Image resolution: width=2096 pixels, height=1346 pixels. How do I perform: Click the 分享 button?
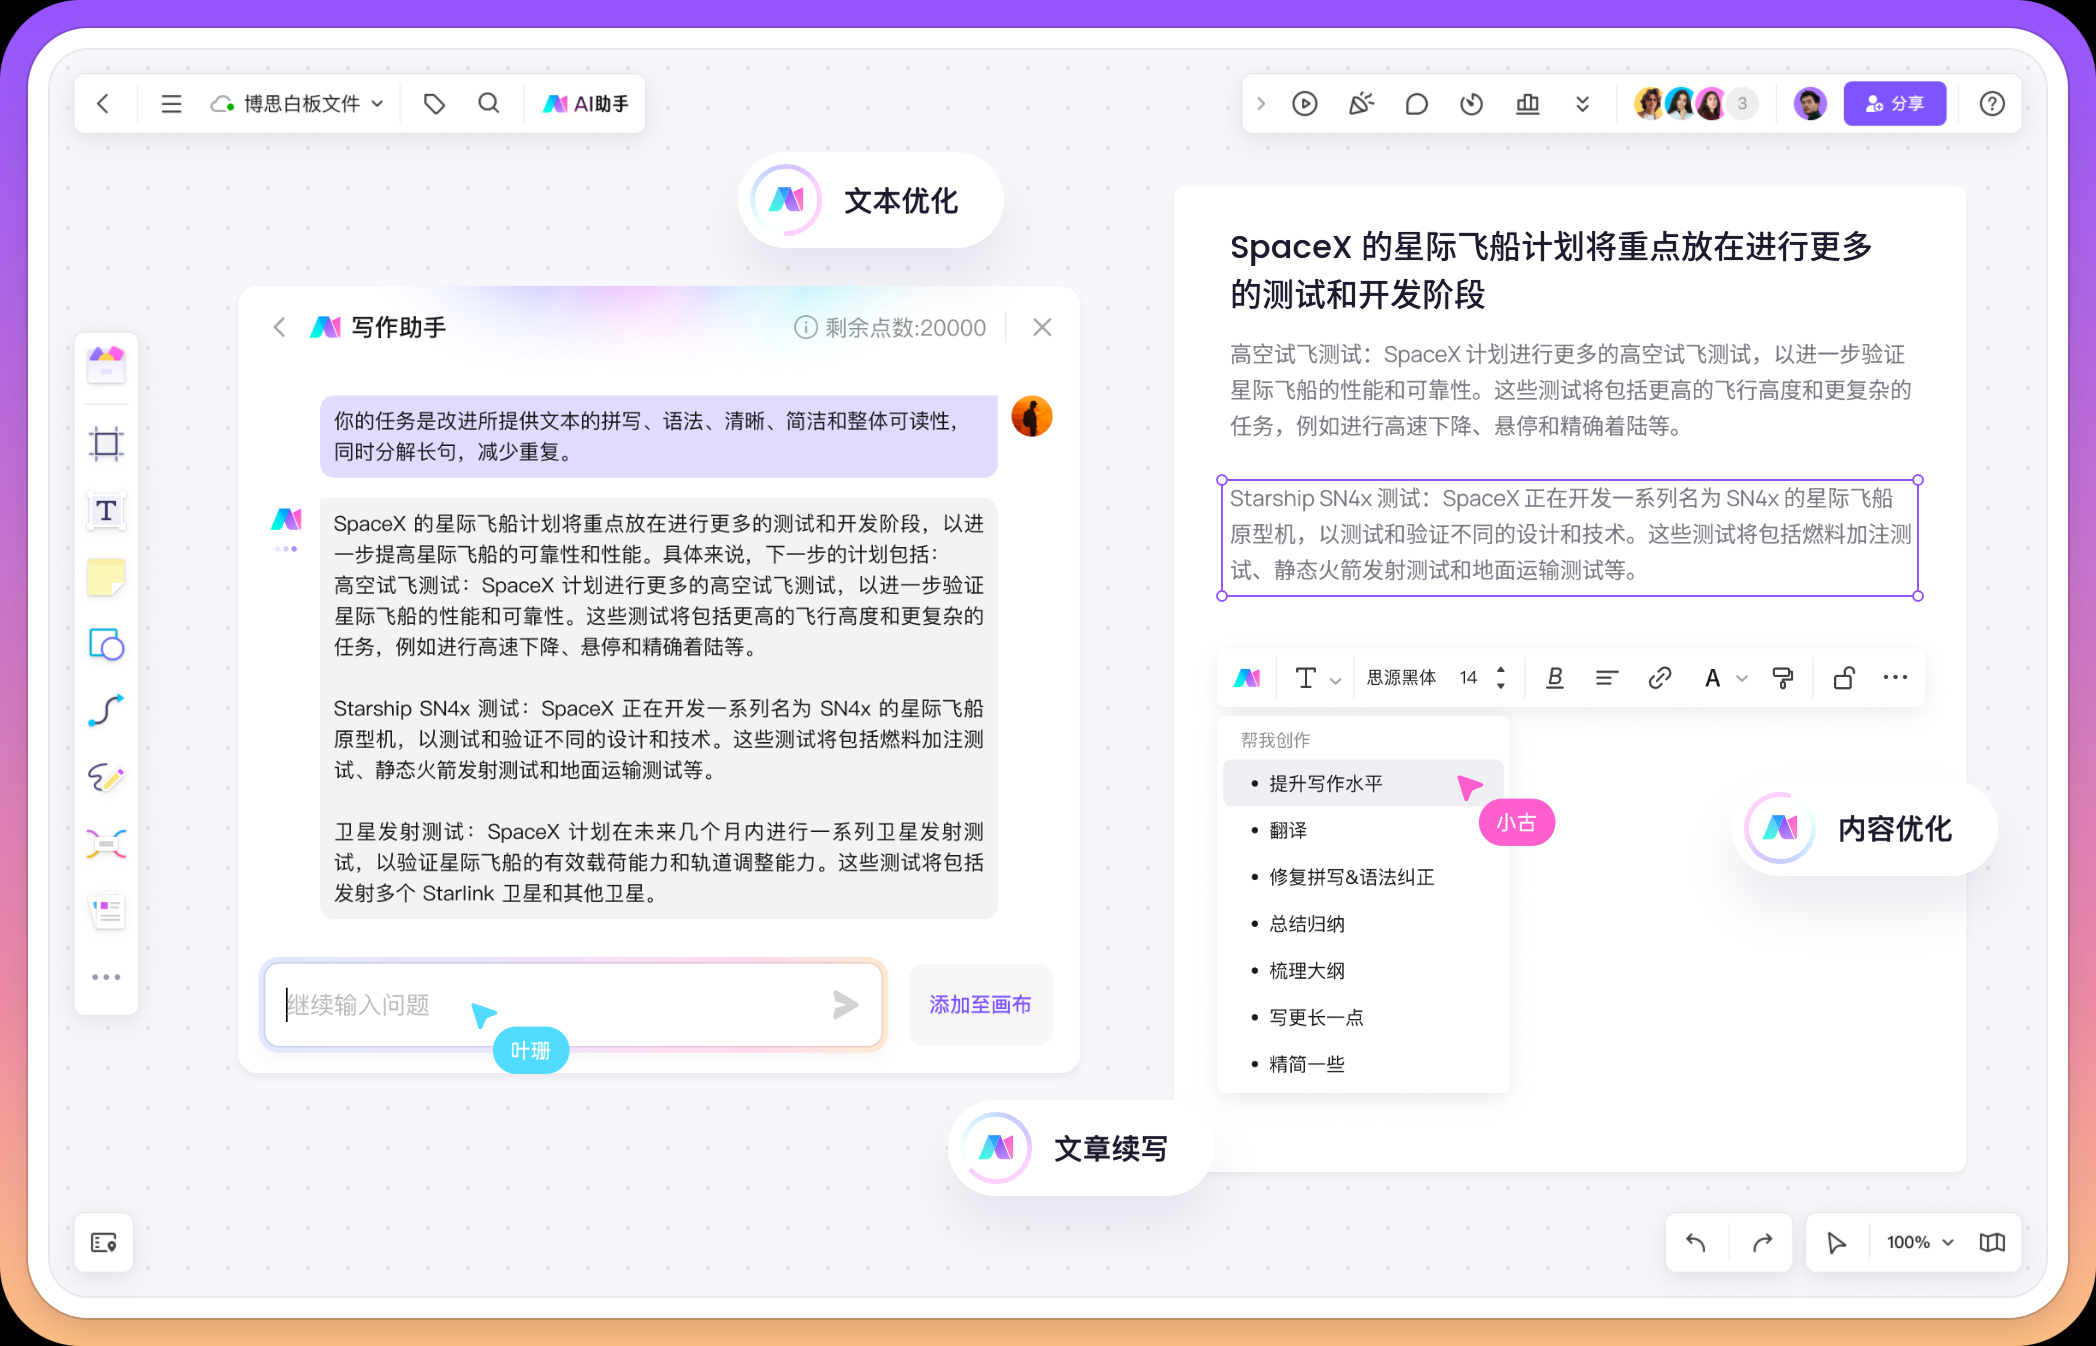pyautogui.click(x=1894, y=103)
